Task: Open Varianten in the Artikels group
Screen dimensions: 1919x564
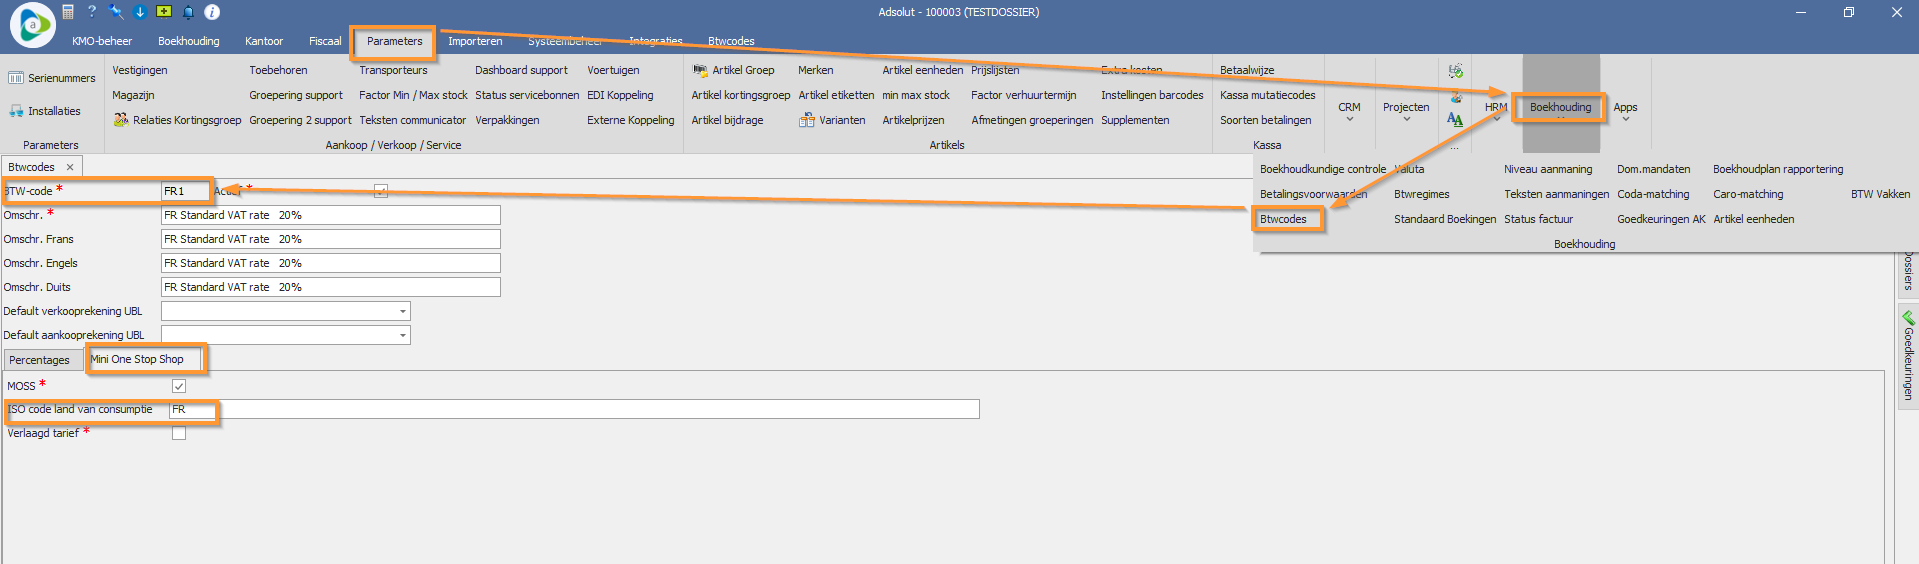Action: [x=832, y=120]
